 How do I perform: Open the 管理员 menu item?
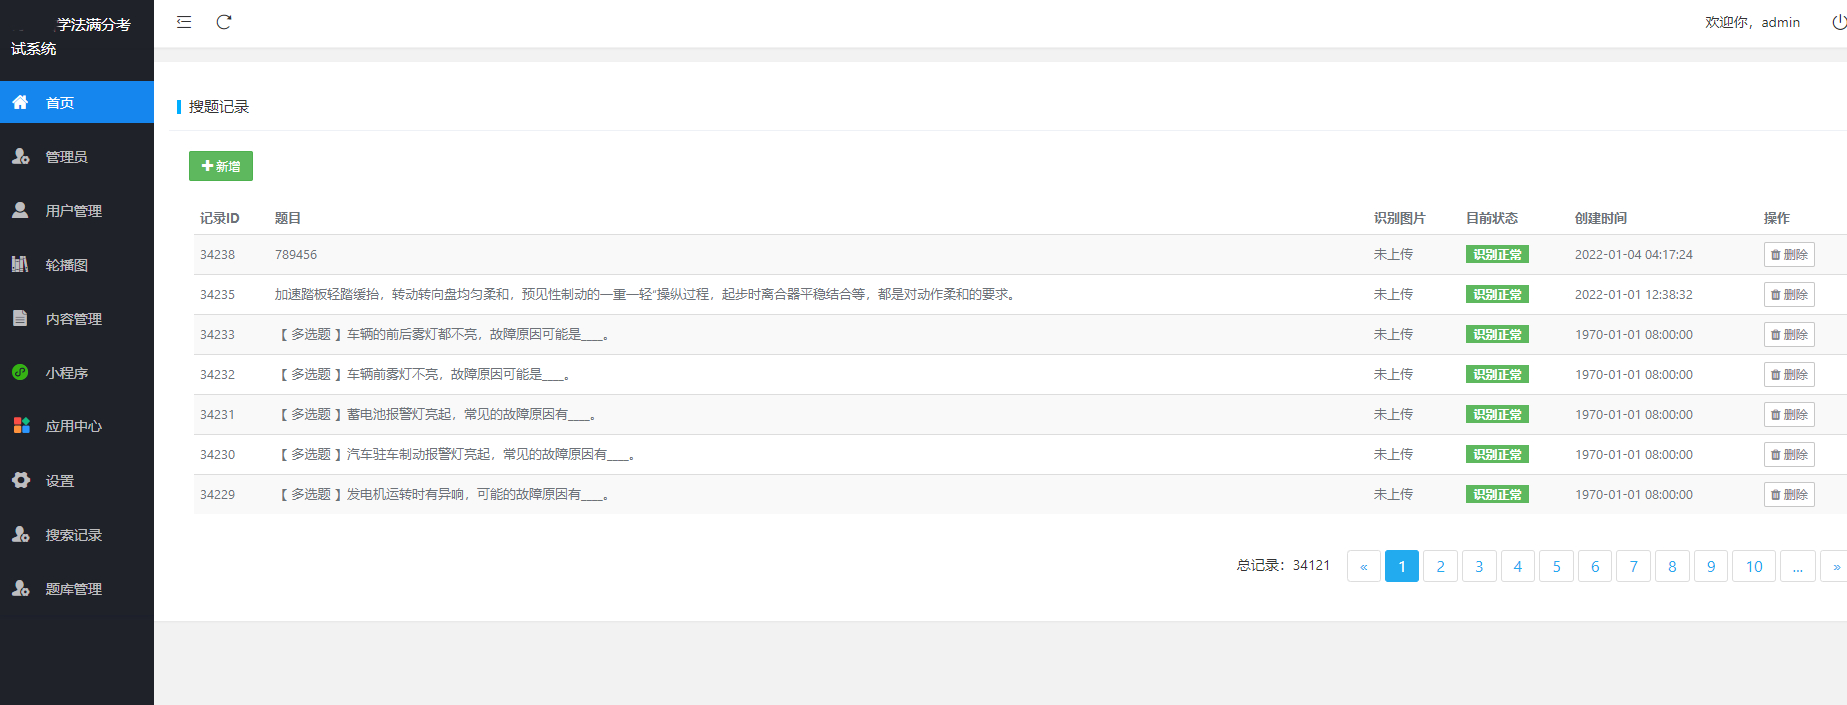click(77, 156)
